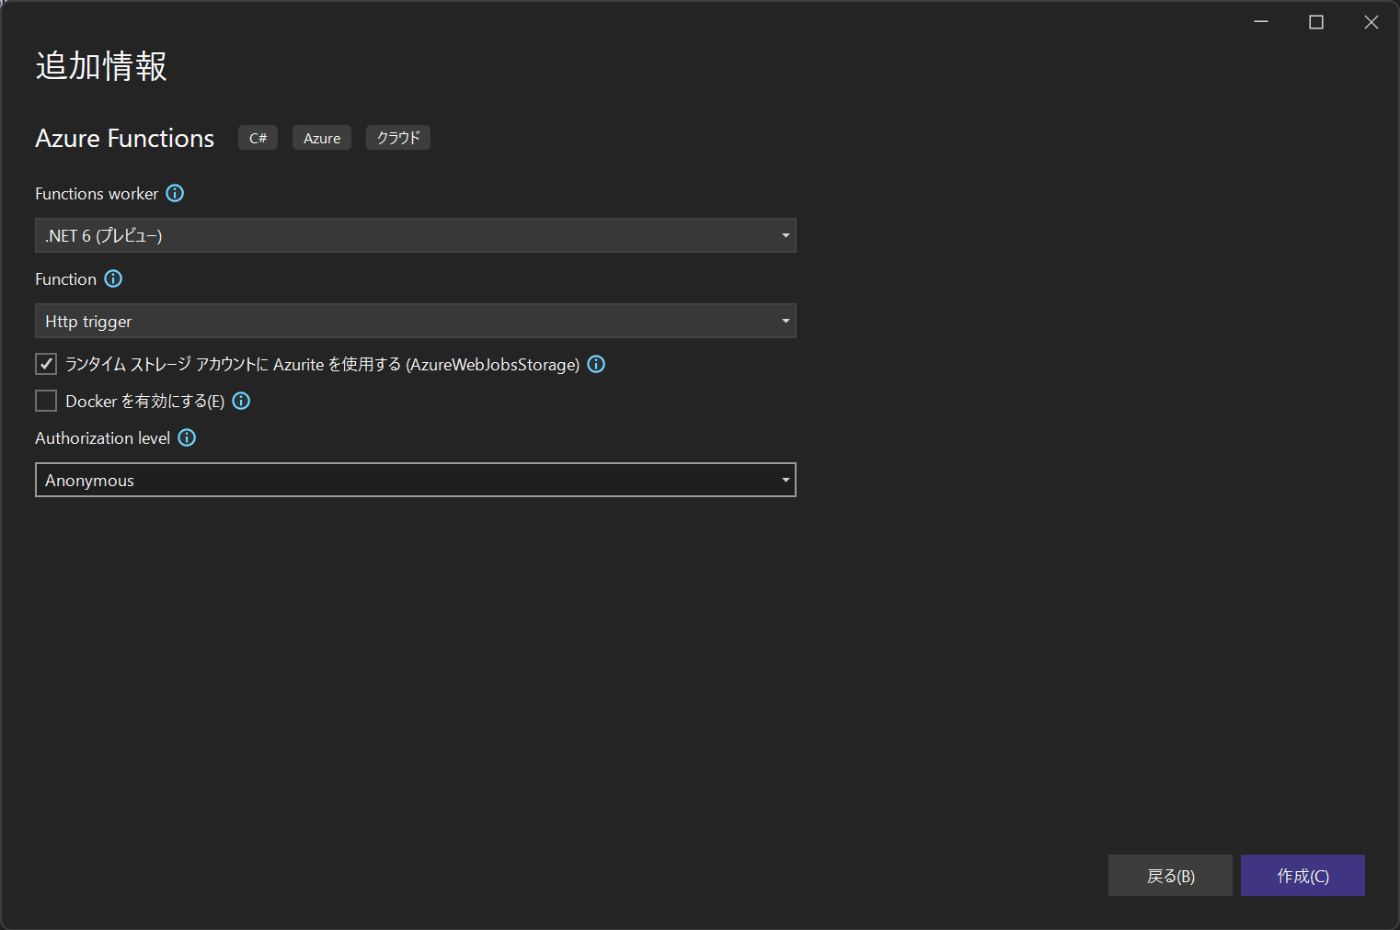This screenshot has height=930, width=1400.
Task: Click the 追加情報 dialog title
Action: pos(101,66)
